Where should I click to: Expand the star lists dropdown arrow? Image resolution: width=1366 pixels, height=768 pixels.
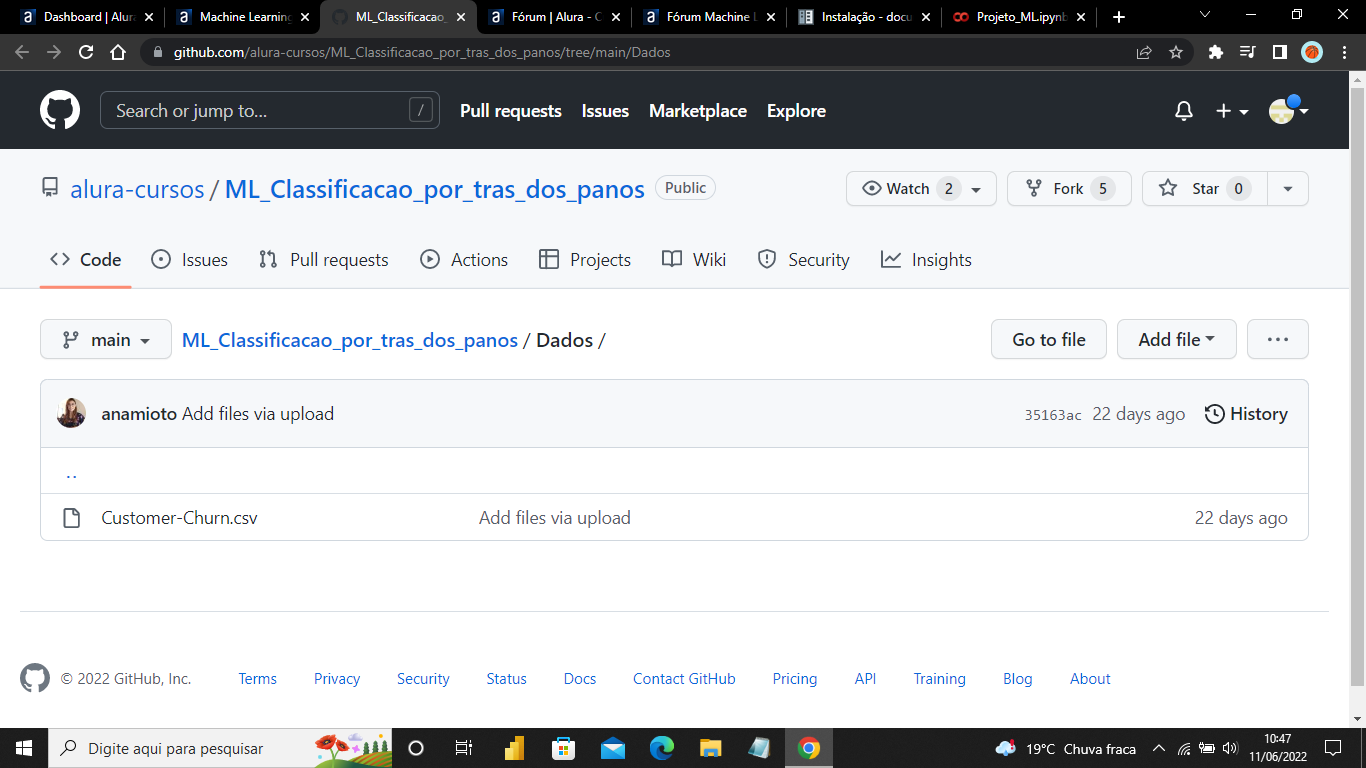click(x=1288, y=188)
